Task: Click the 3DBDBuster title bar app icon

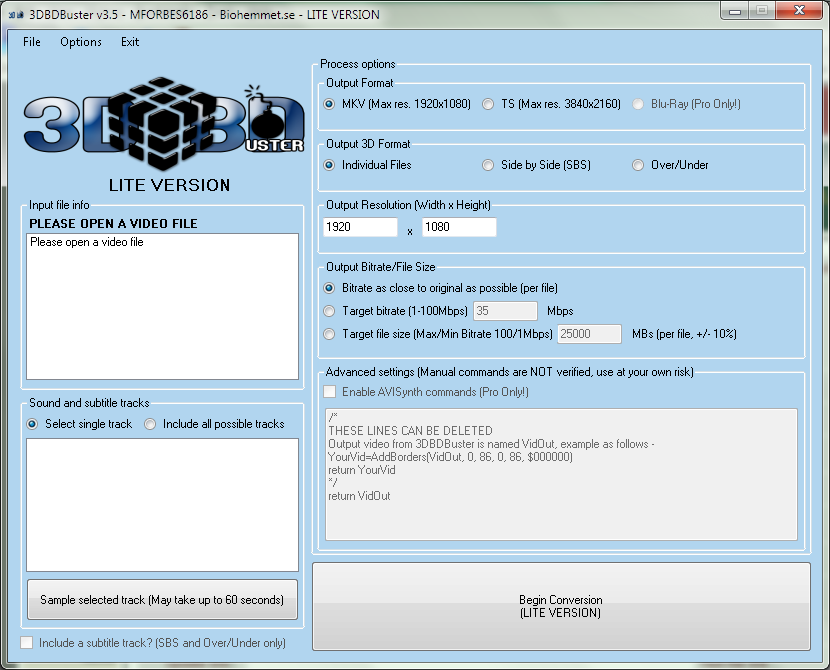Action: point(16,15)
